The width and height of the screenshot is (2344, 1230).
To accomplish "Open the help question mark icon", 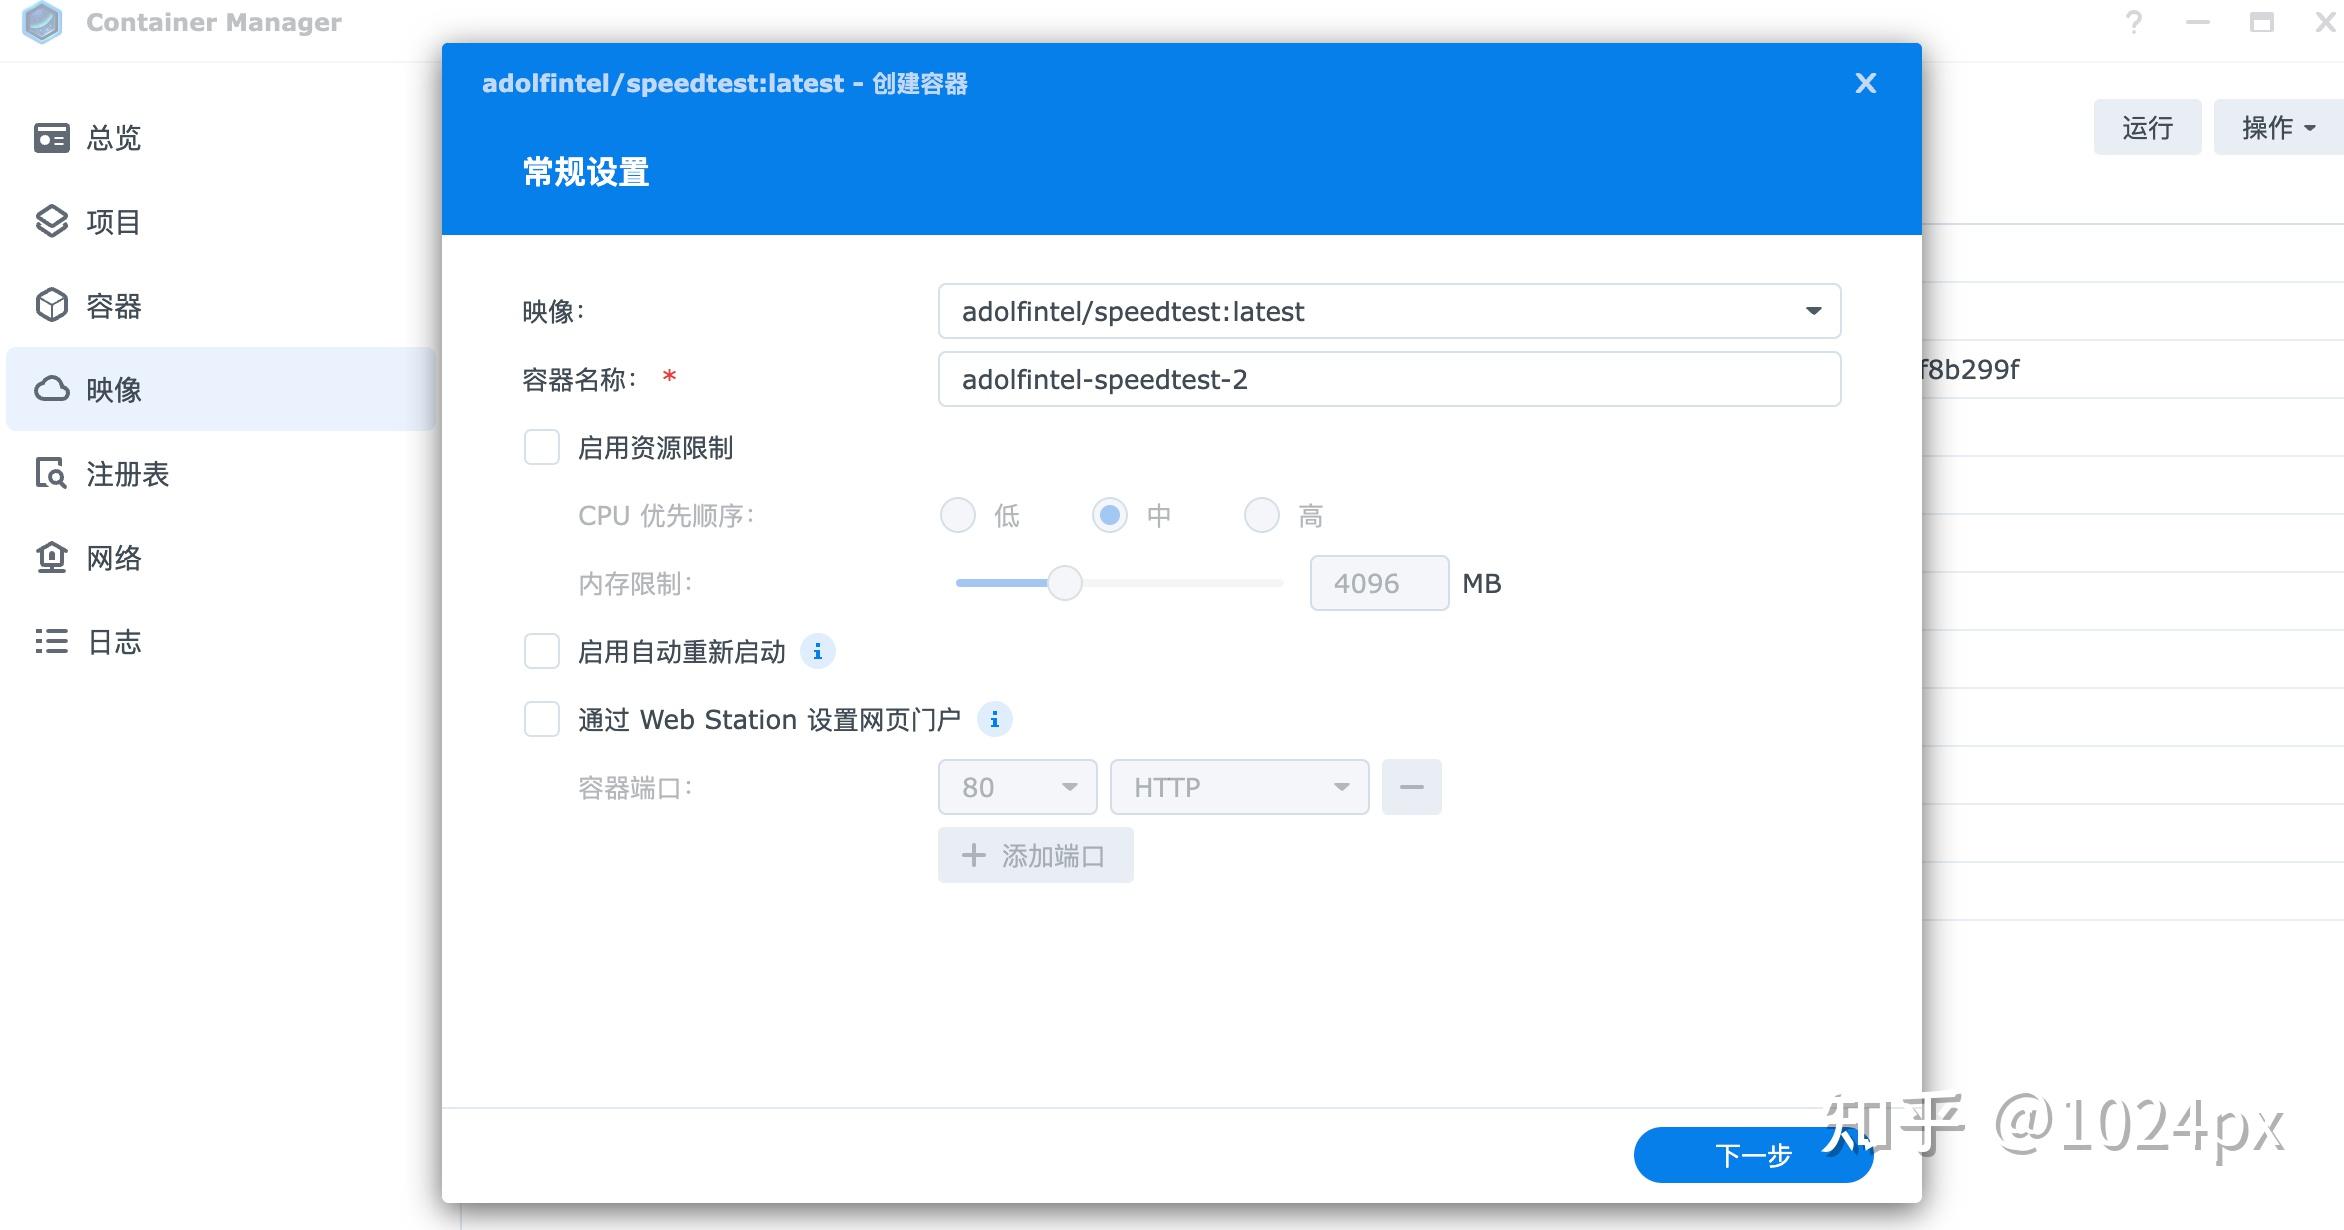I will coord(2134,22).
